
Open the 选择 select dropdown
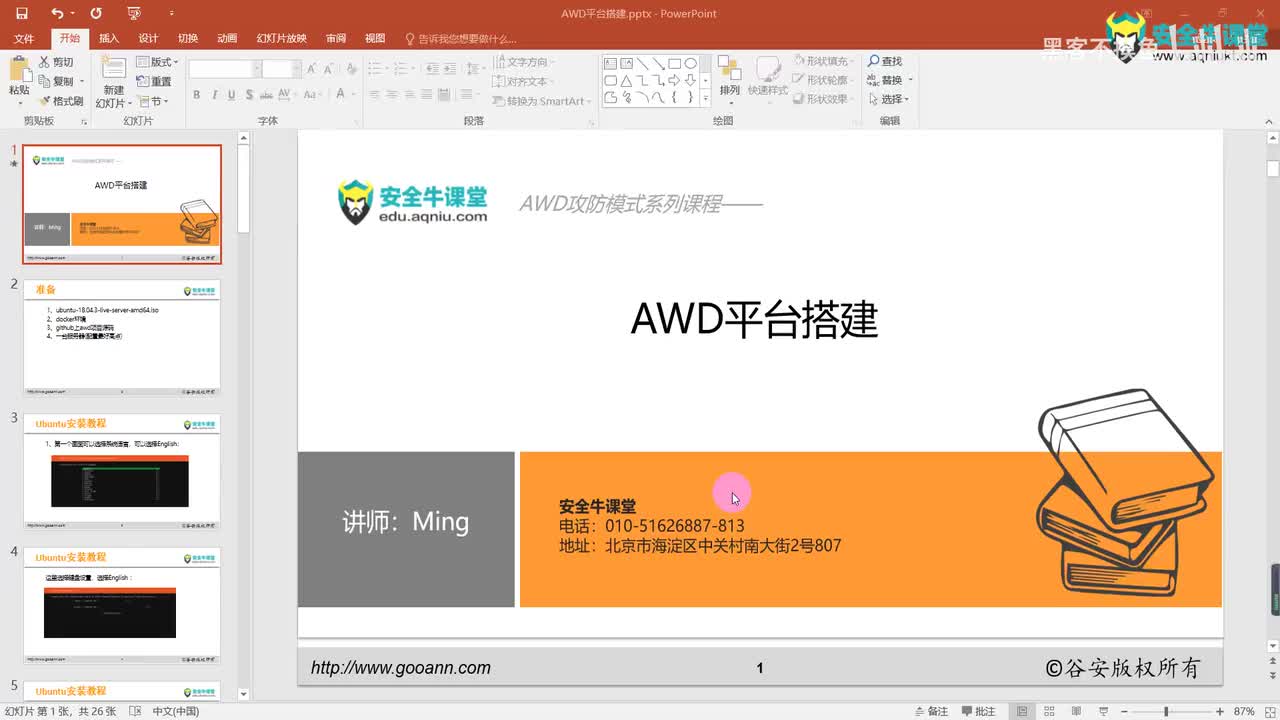[x=889, y=99]
